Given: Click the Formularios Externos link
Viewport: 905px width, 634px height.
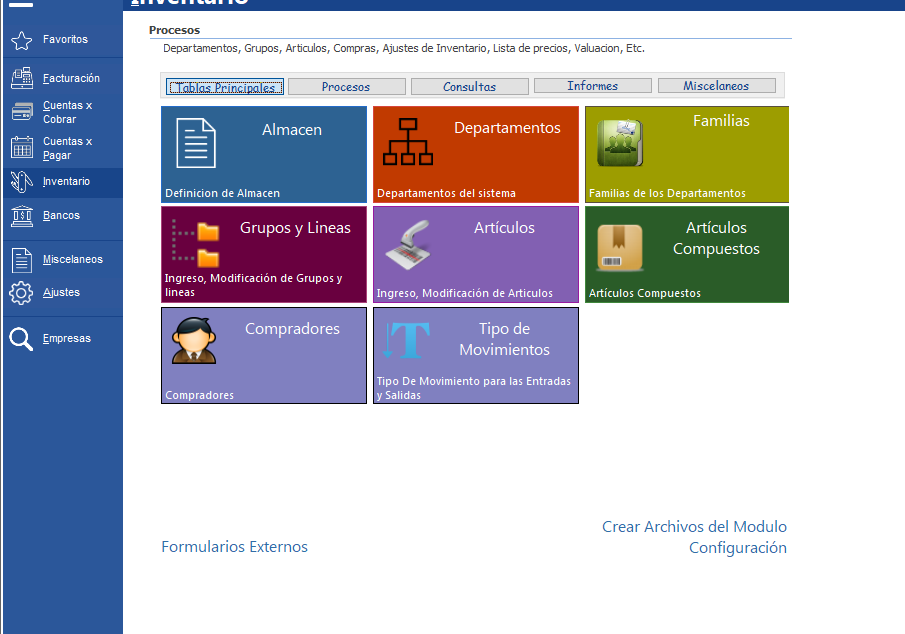Looking at the screenshot, I should point(234,547).
